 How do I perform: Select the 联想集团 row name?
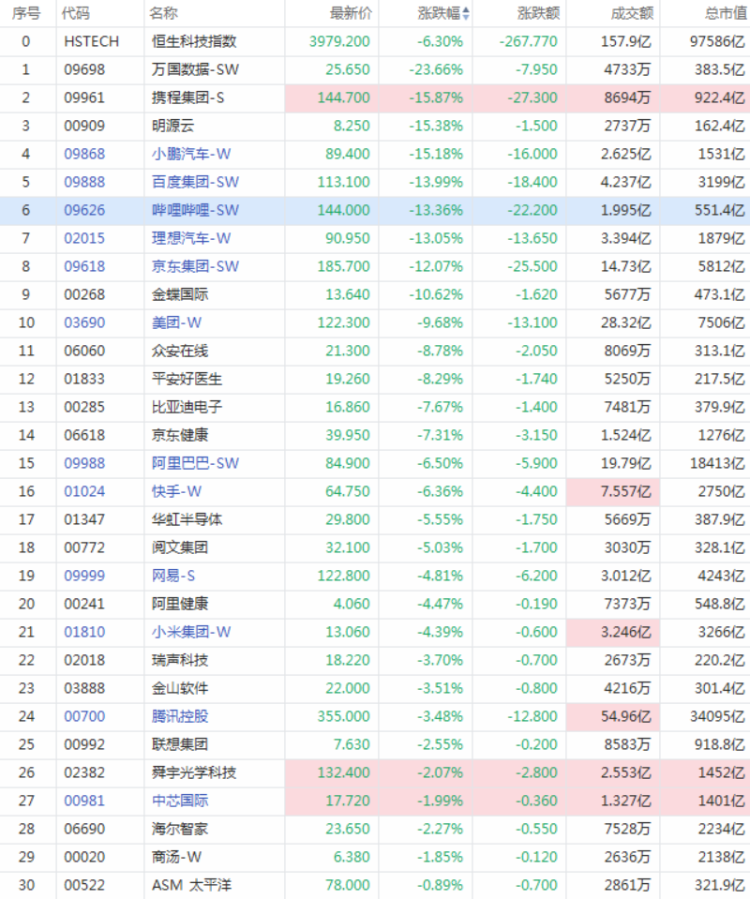tap(179, 745)
